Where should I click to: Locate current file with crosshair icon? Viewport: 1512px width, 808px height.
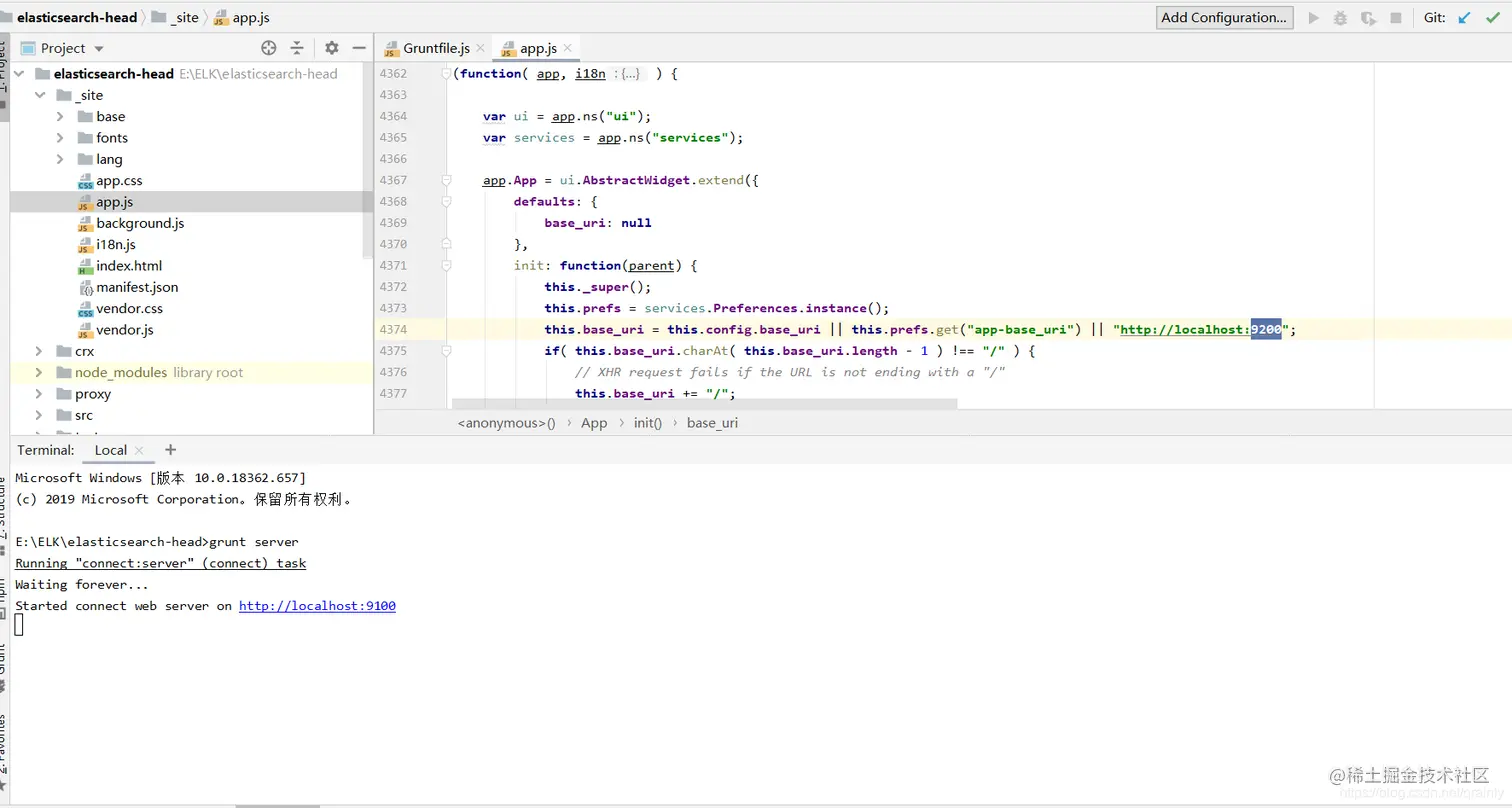click(268, 48)
